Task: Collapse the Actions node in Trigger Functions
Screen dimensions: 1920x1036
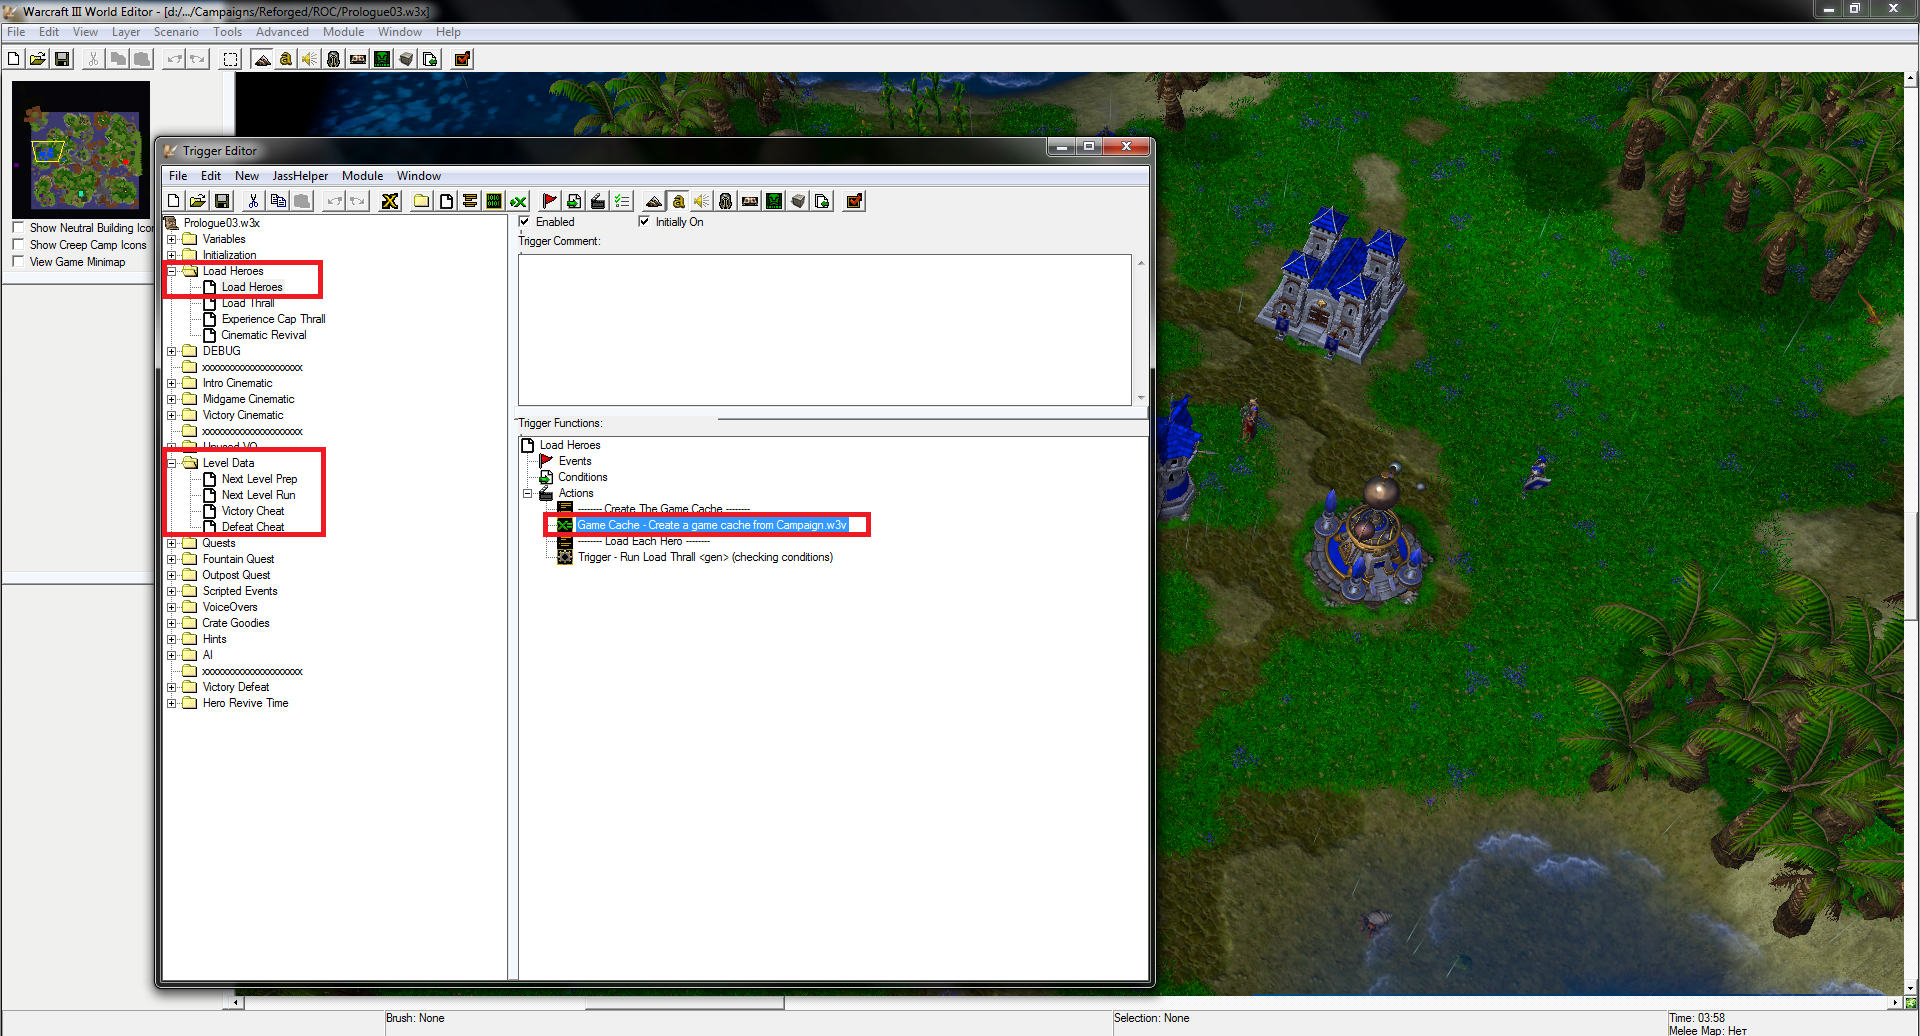Action: (528, 493)
